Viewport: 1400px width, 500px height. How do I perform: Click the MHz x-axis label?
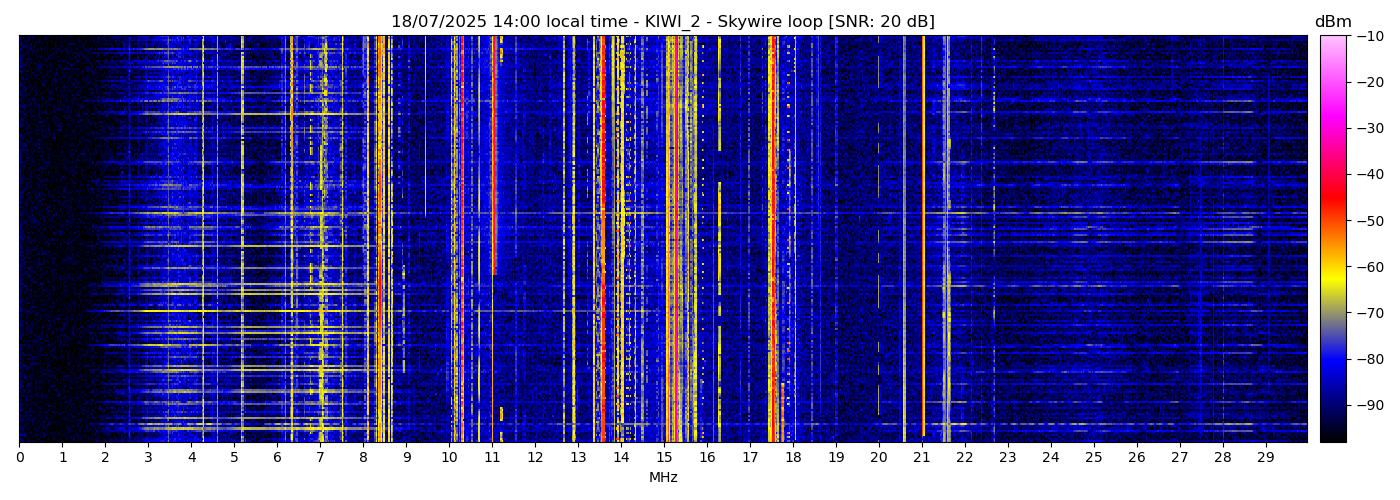click(663, 478)
